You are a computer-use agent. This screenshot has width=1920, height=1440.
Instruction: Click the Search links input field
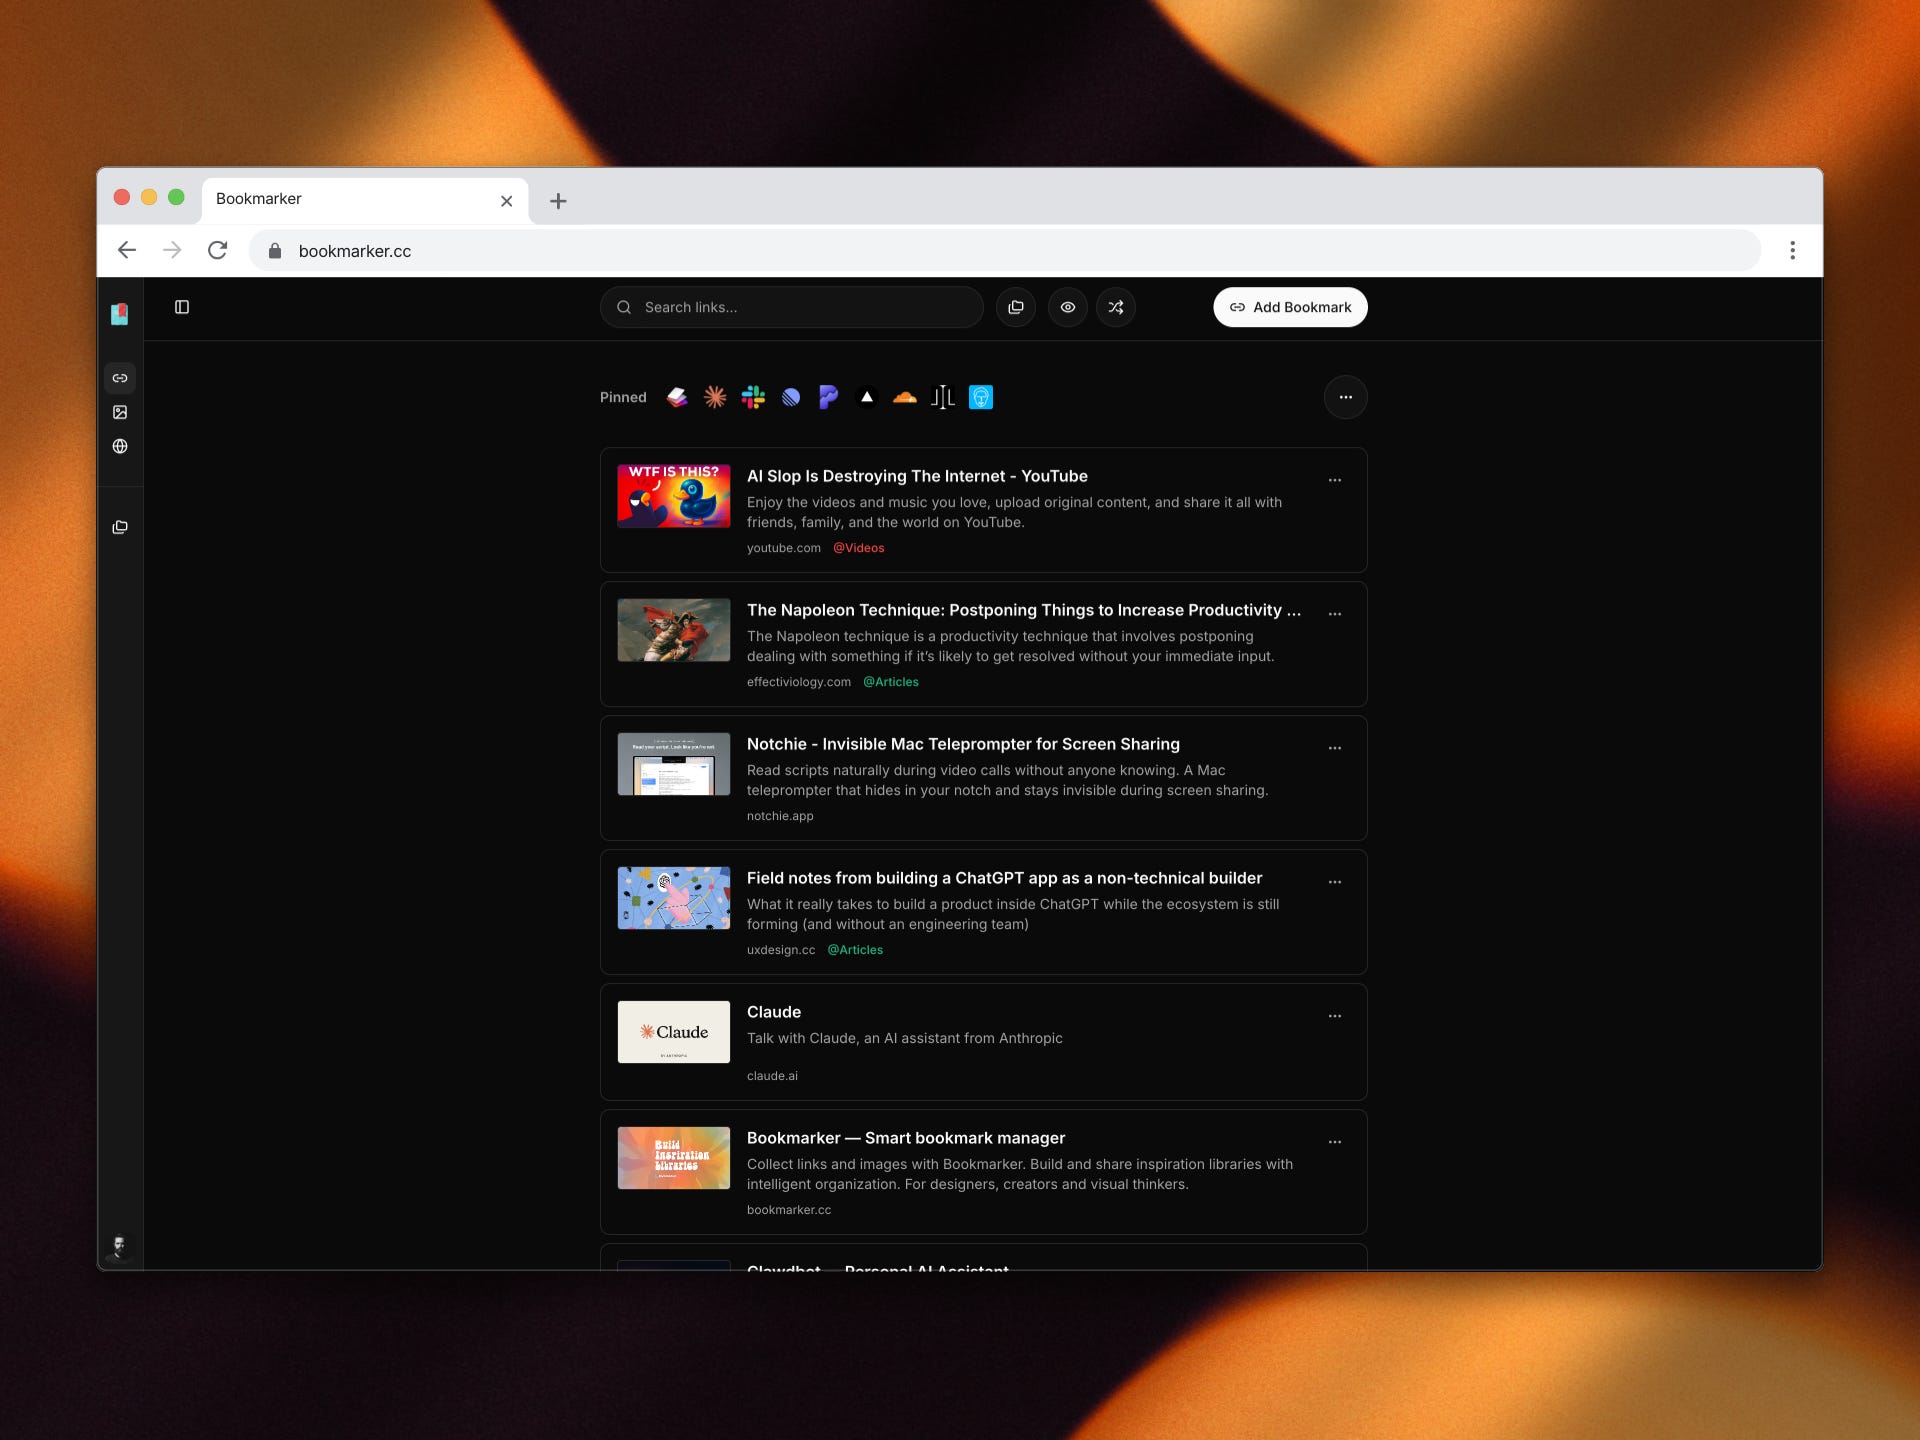(800, 307)
